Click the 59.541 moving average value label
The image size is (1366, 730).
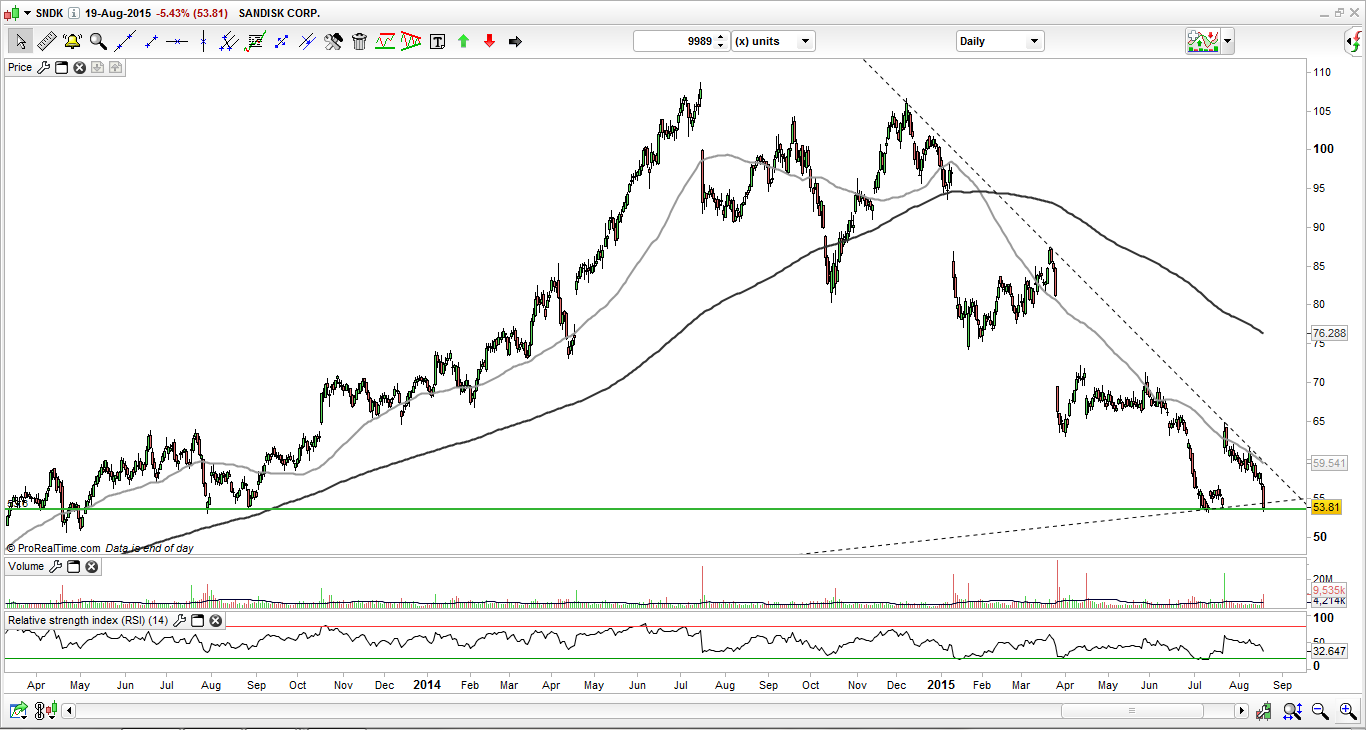click(1328, 463)
